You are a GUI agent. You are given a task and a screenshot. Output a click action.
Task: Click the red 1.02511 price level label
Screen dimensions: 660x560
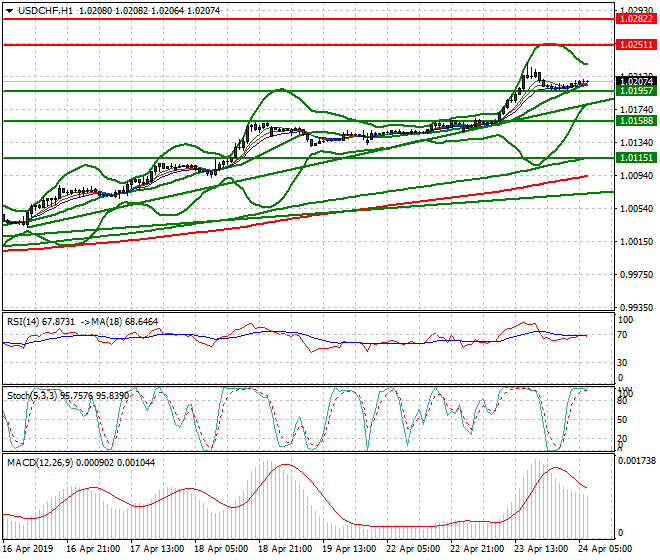[x=636, y=45]
